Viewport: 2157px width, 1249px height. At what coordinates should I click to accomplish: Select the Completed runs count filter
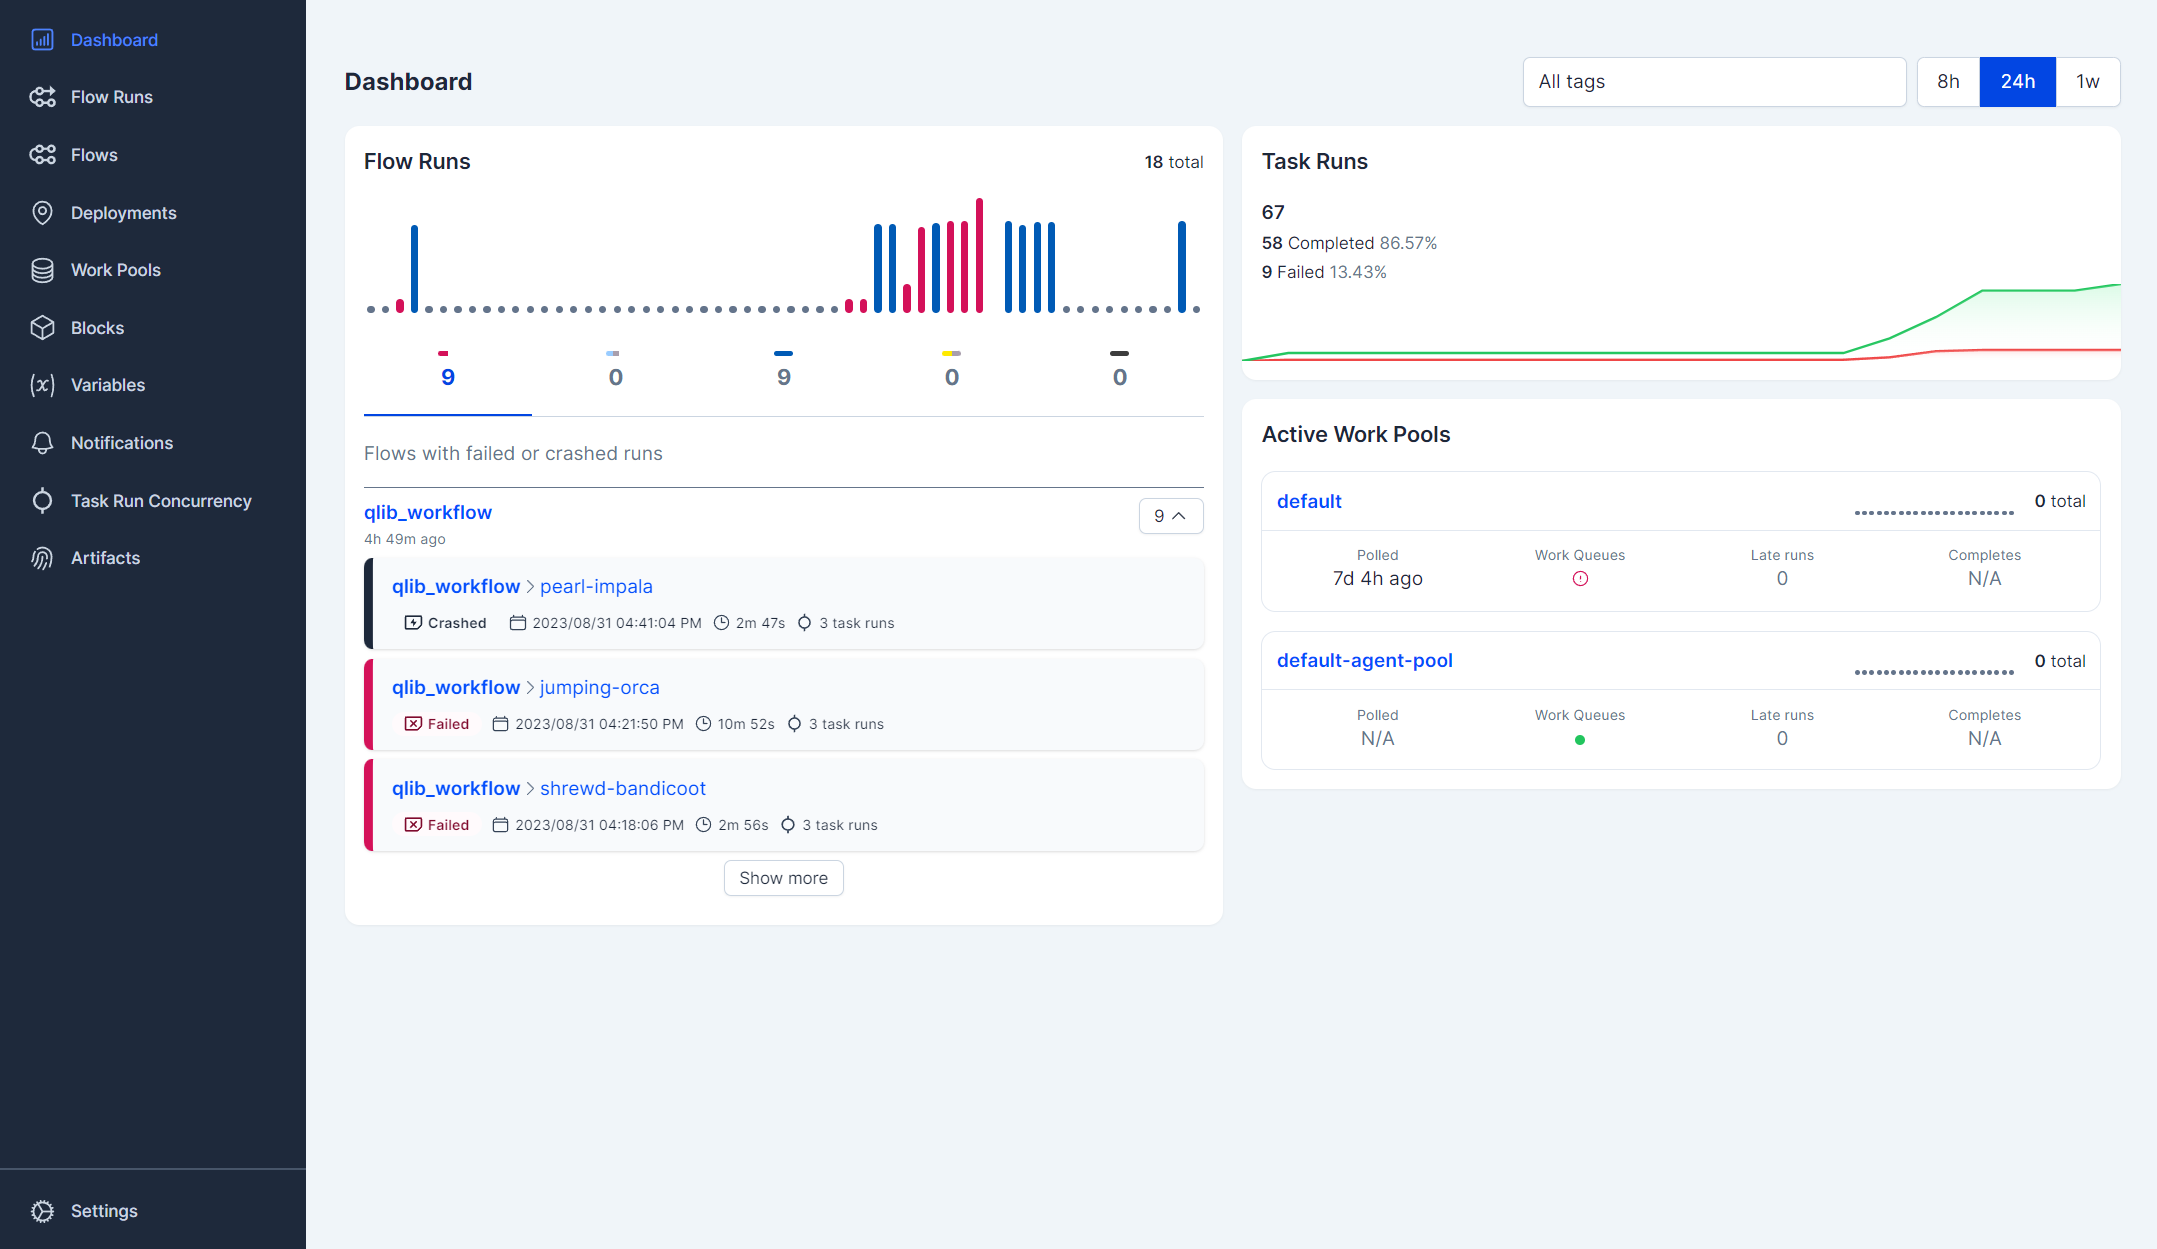pos(784,375)
